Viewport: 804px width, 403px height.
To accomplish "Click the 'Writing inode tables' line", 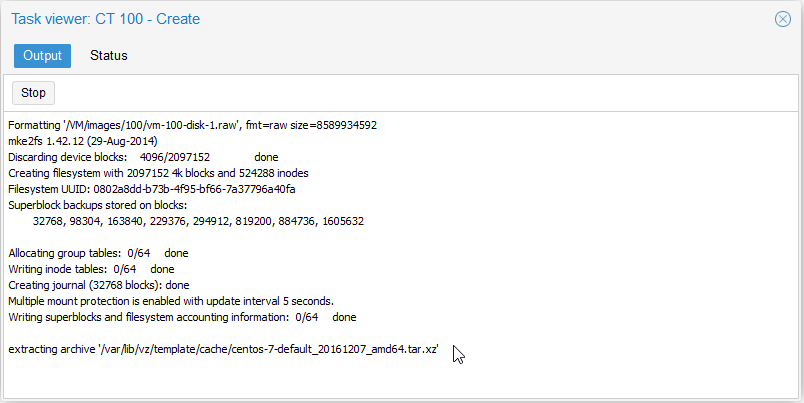I will click(x=91, y=269).
